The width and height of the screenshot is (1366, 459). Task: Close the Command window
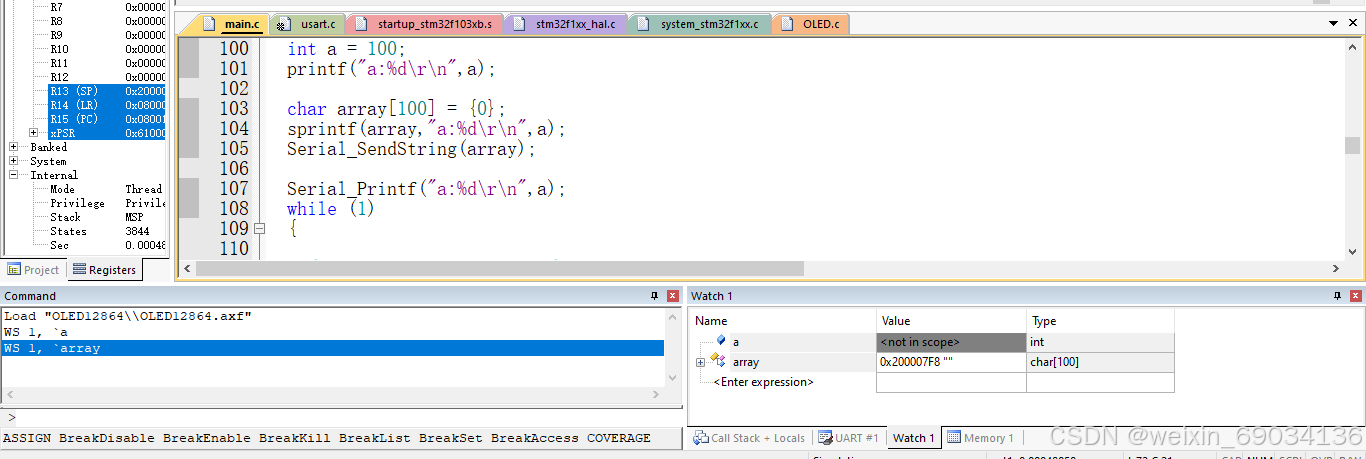(671, 296)
